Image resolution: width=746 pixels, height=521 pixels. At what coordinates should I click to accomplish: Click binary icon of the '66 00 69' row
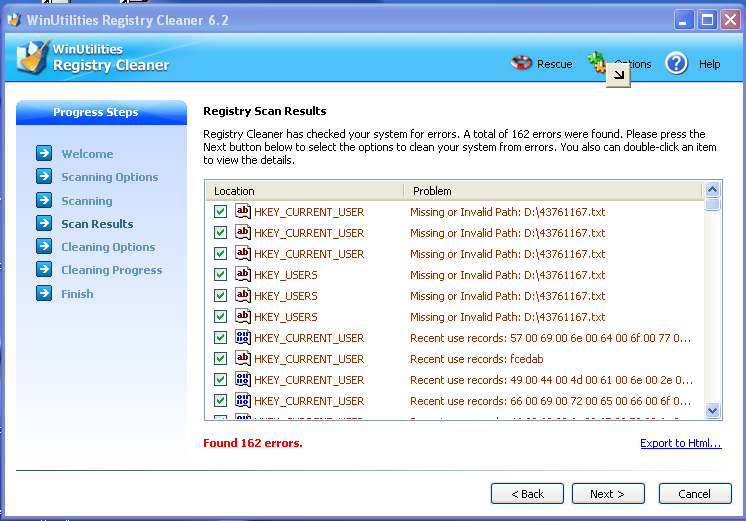(243, 400)
